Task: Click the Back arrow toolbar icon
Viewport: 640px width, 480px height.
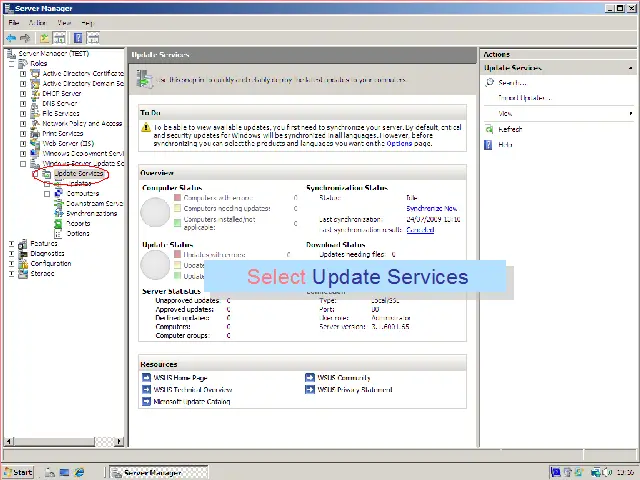Action: (x=11, y=38)
